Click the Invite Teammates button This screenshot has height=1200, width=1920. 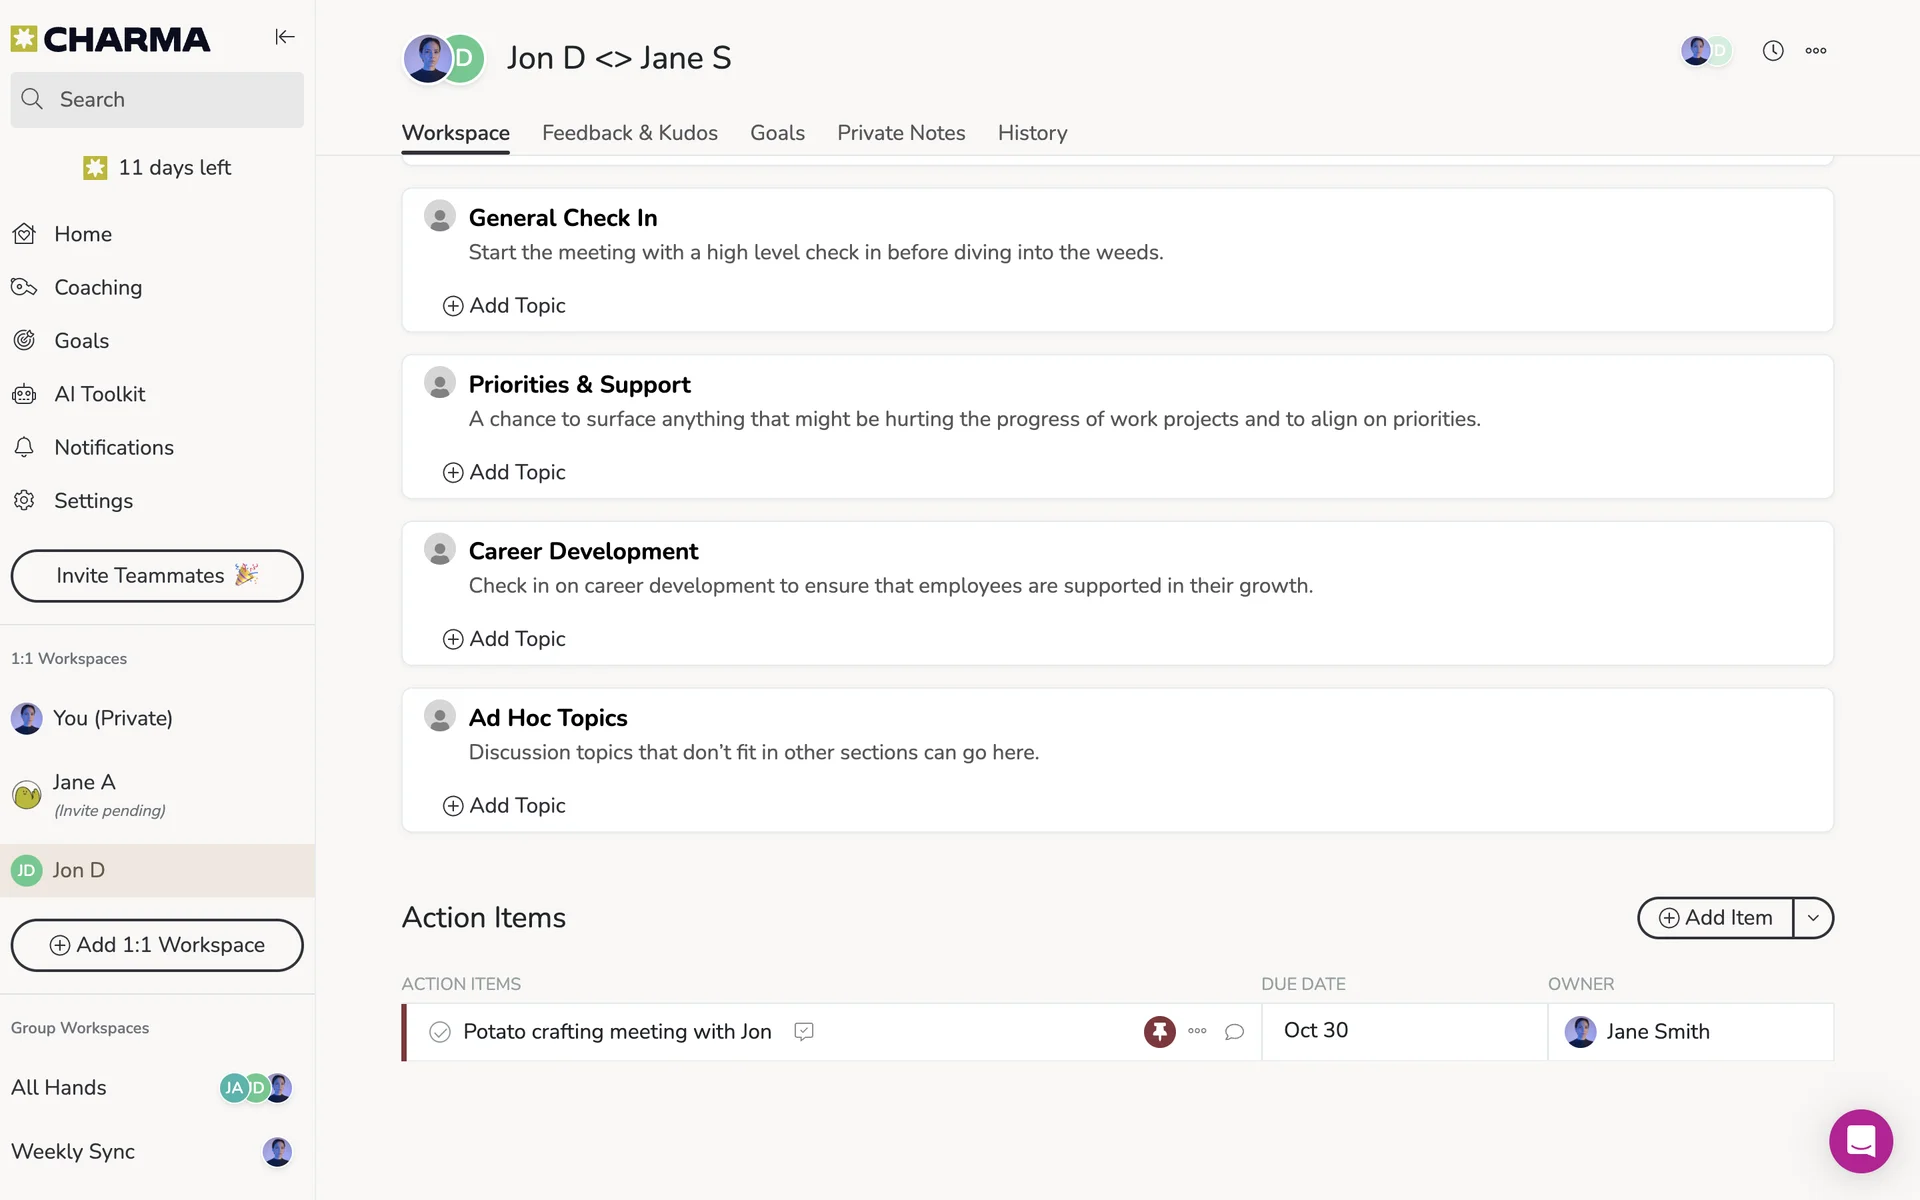[x=157, y=576]
